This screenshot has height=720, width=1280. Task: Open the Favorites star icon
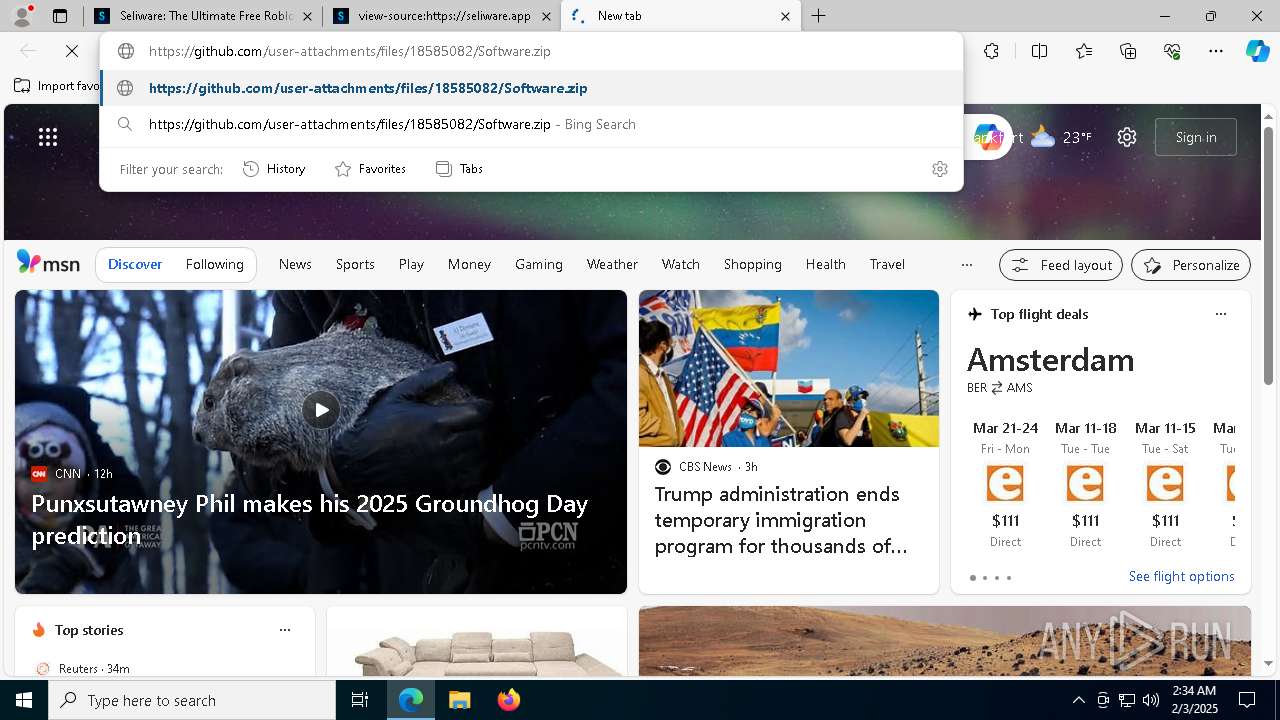click(1084, 51)
